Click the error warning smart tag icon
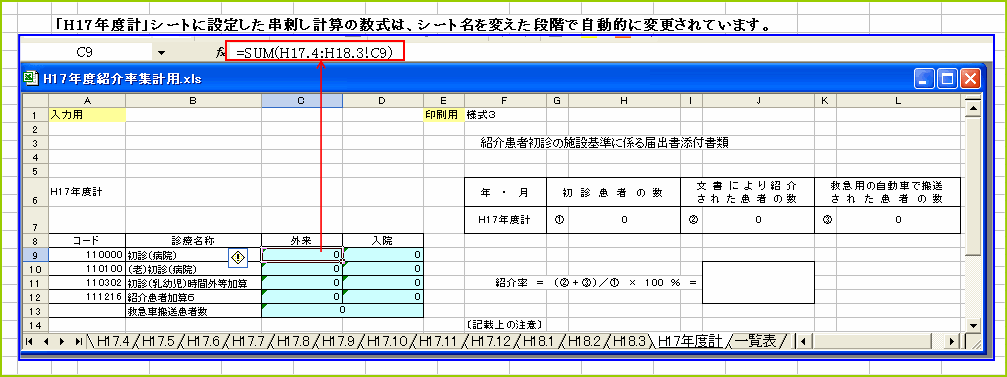The height and width of the screenshot is (377, 1007). coord(238,257)
